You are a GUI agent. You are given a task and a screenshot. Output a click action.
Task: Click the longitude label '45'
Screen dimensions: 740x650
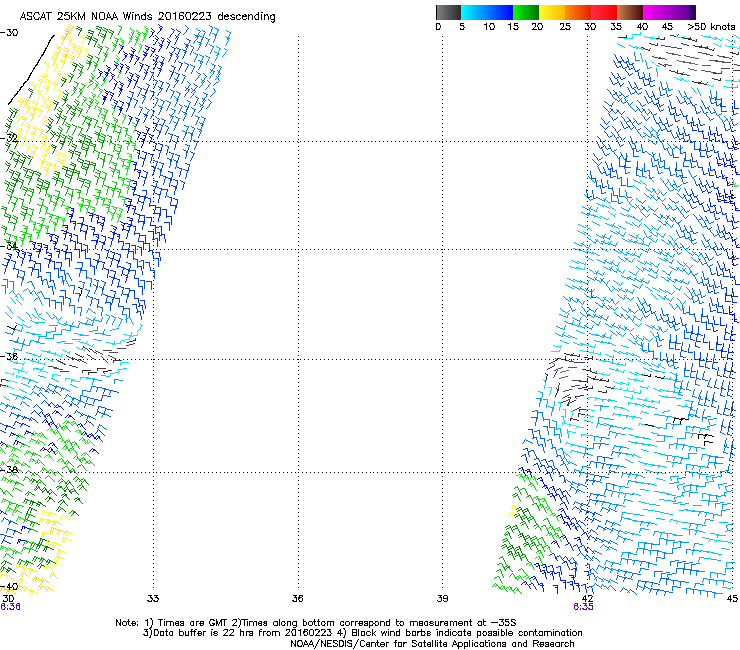click(732, 599)
